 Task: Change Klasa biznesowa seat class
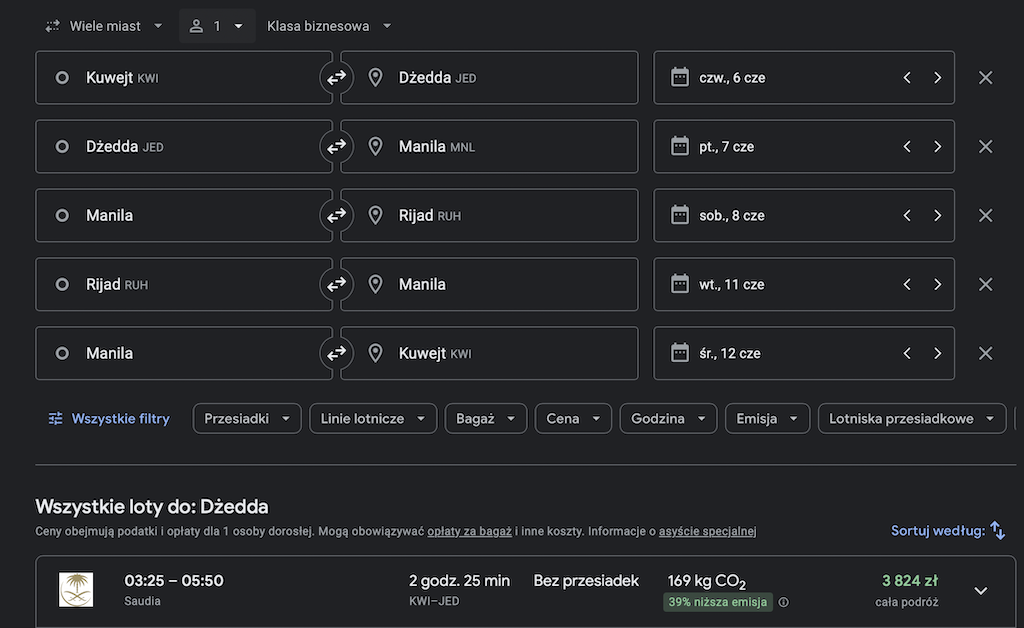point(328,26)
